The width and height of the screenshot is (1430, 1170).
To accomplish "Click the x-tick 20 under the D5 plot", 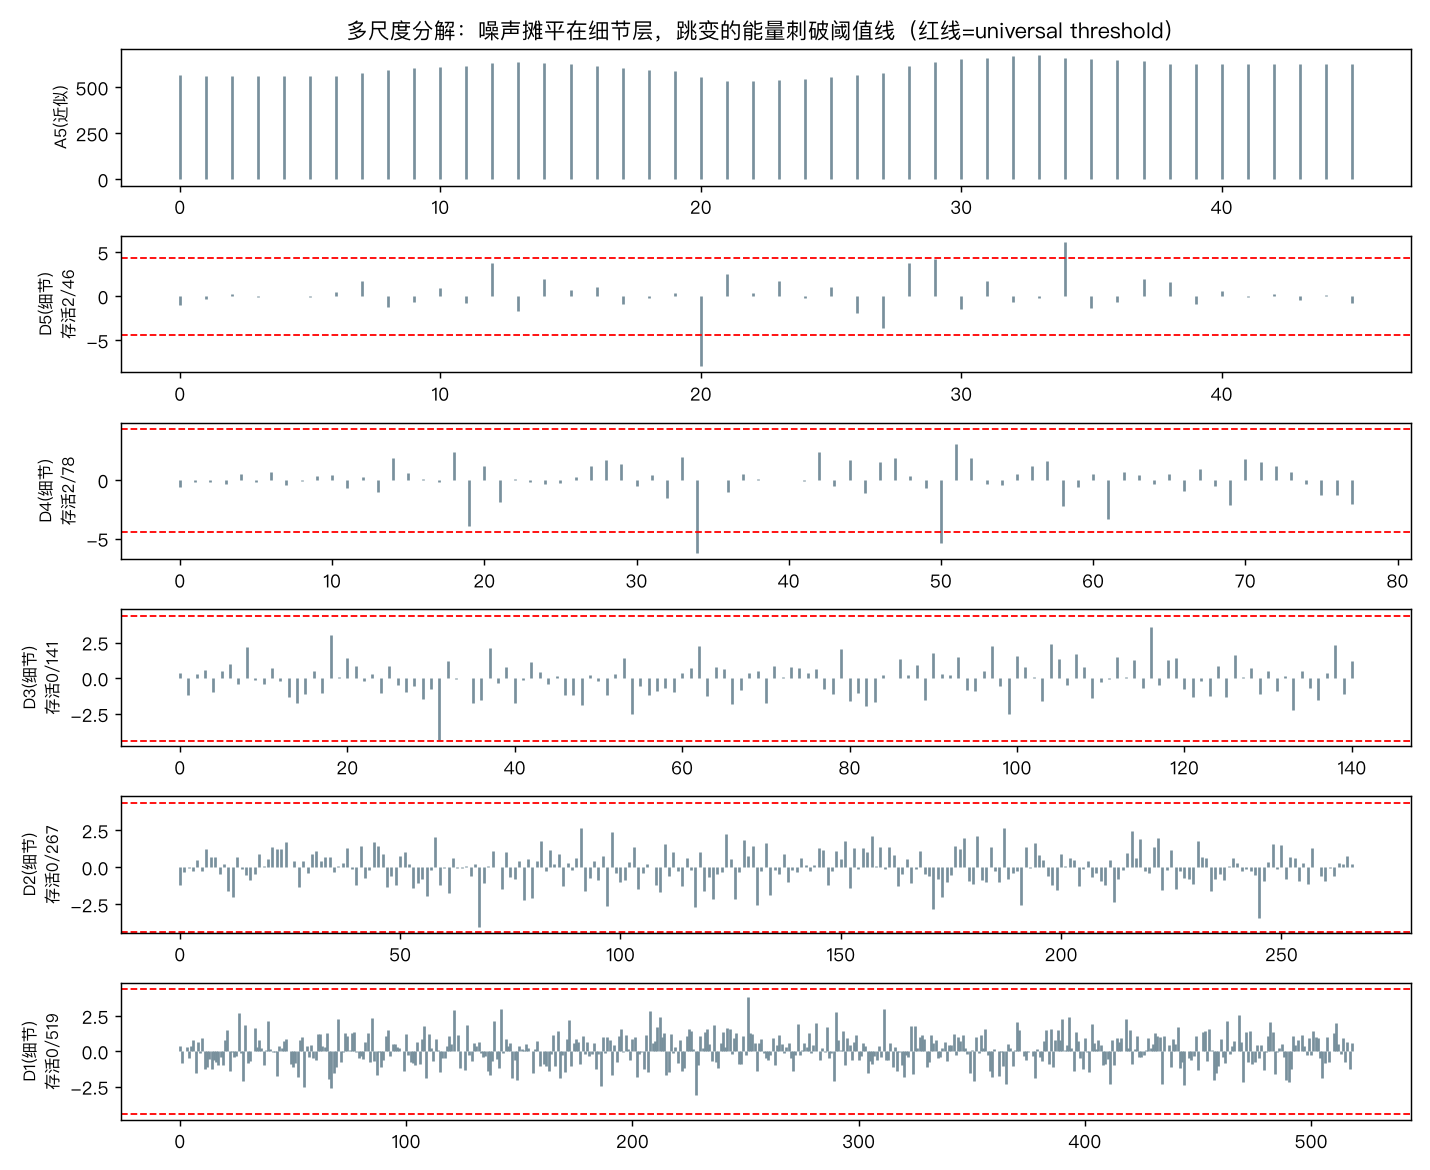I will click(701, 394).
